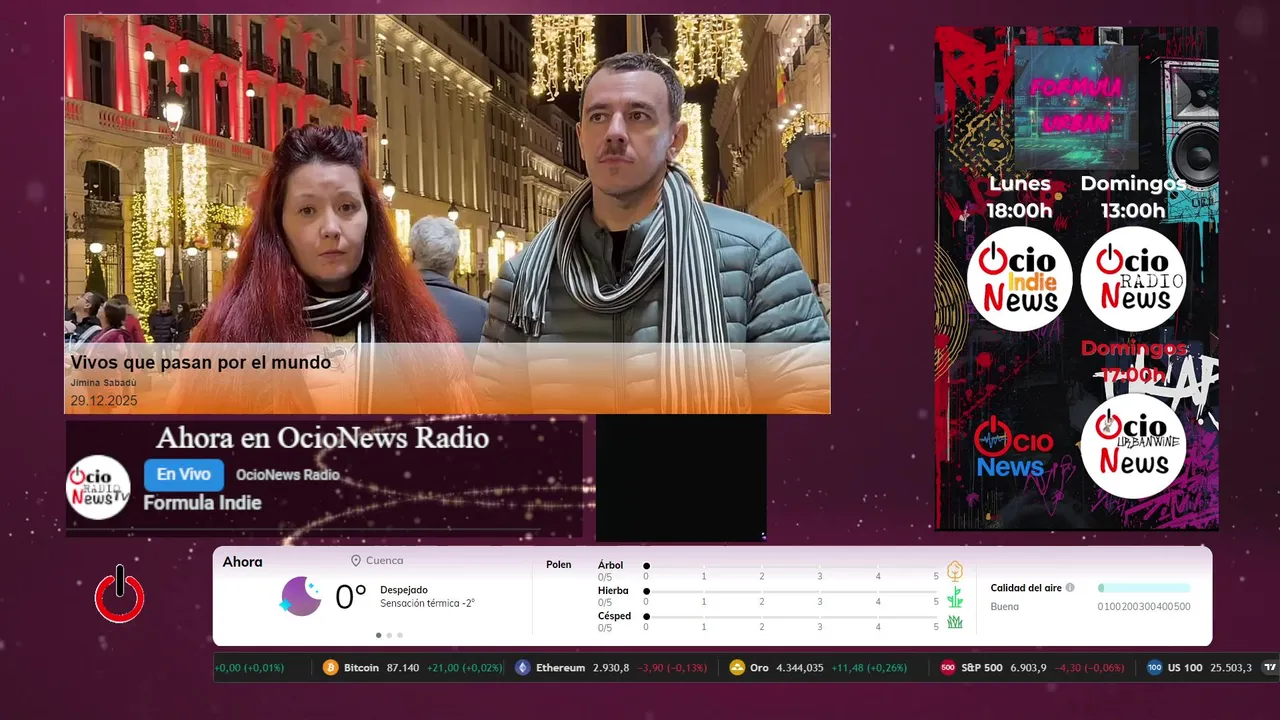Screen dimensions: 1280x720
Task: Click 'Ahora en OcioNews Radio' heading
Action: point(323,438)
